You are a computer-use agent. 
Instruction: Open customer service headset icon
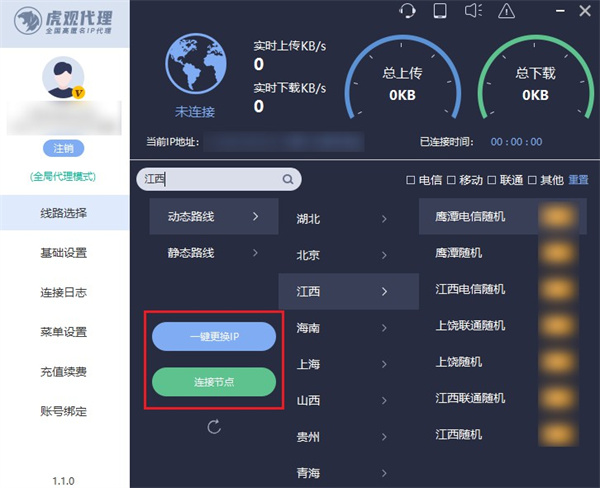(407, 11)
